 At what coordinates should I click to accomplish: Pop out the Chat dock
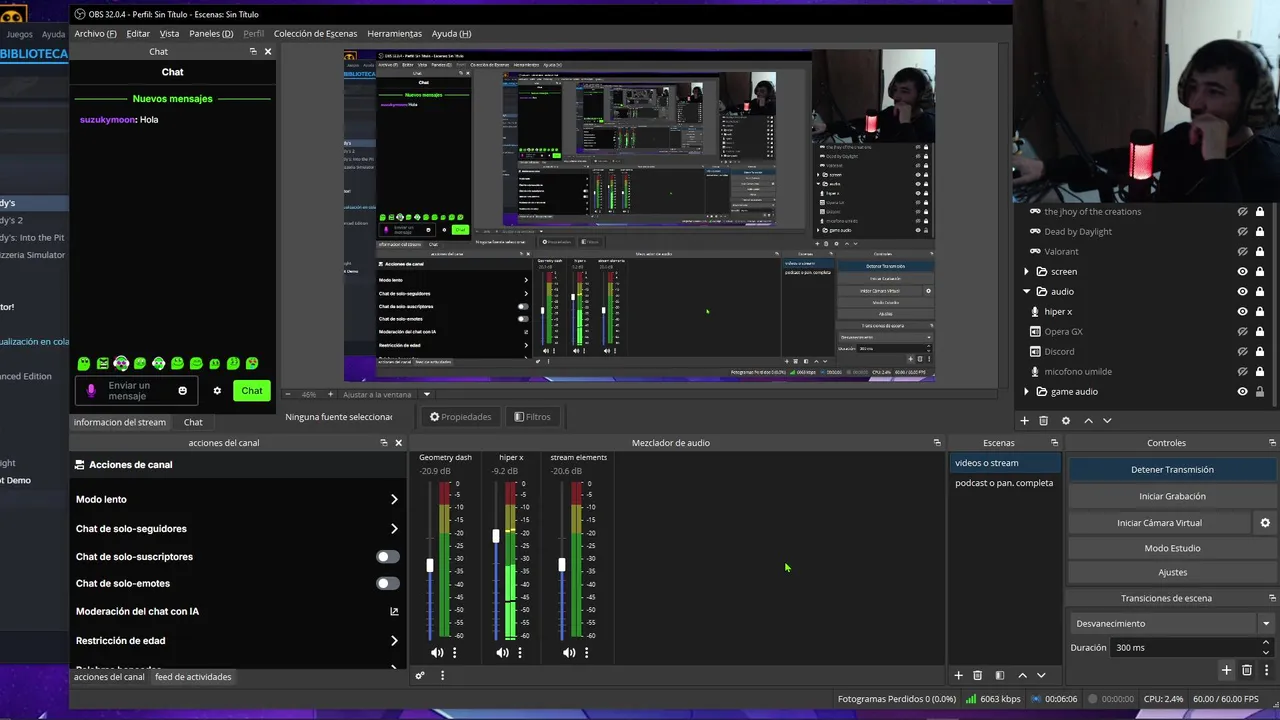[x=252, y=51]
